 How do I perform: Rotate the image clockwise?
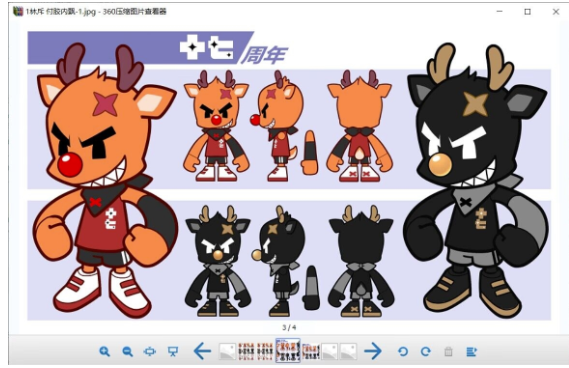pyautogui.click(x=426, y=351)
